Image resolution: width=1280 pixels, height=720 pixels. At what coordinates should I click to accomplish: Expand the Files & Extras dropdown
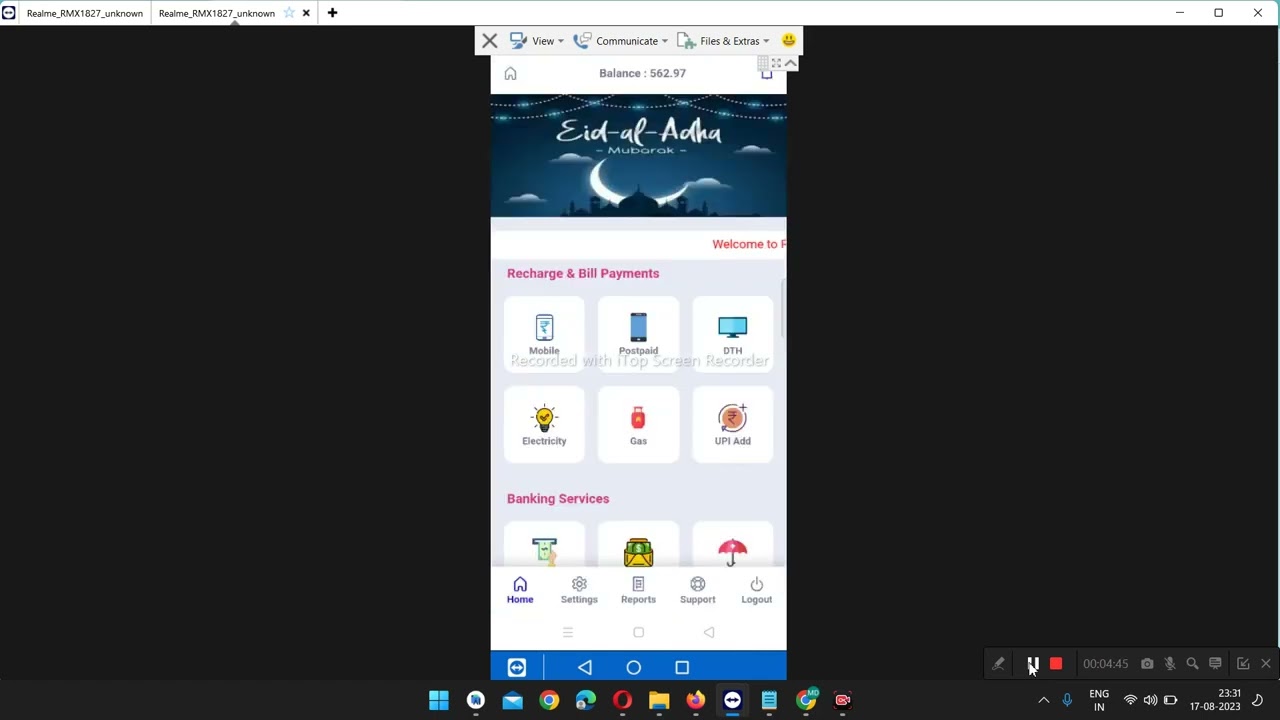coord(723,41)
